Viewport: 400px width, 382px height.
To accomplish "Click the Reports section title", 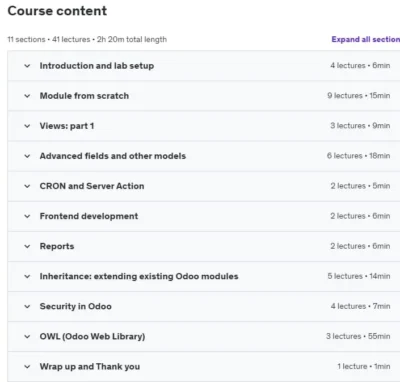I will (x=57, y=246).
